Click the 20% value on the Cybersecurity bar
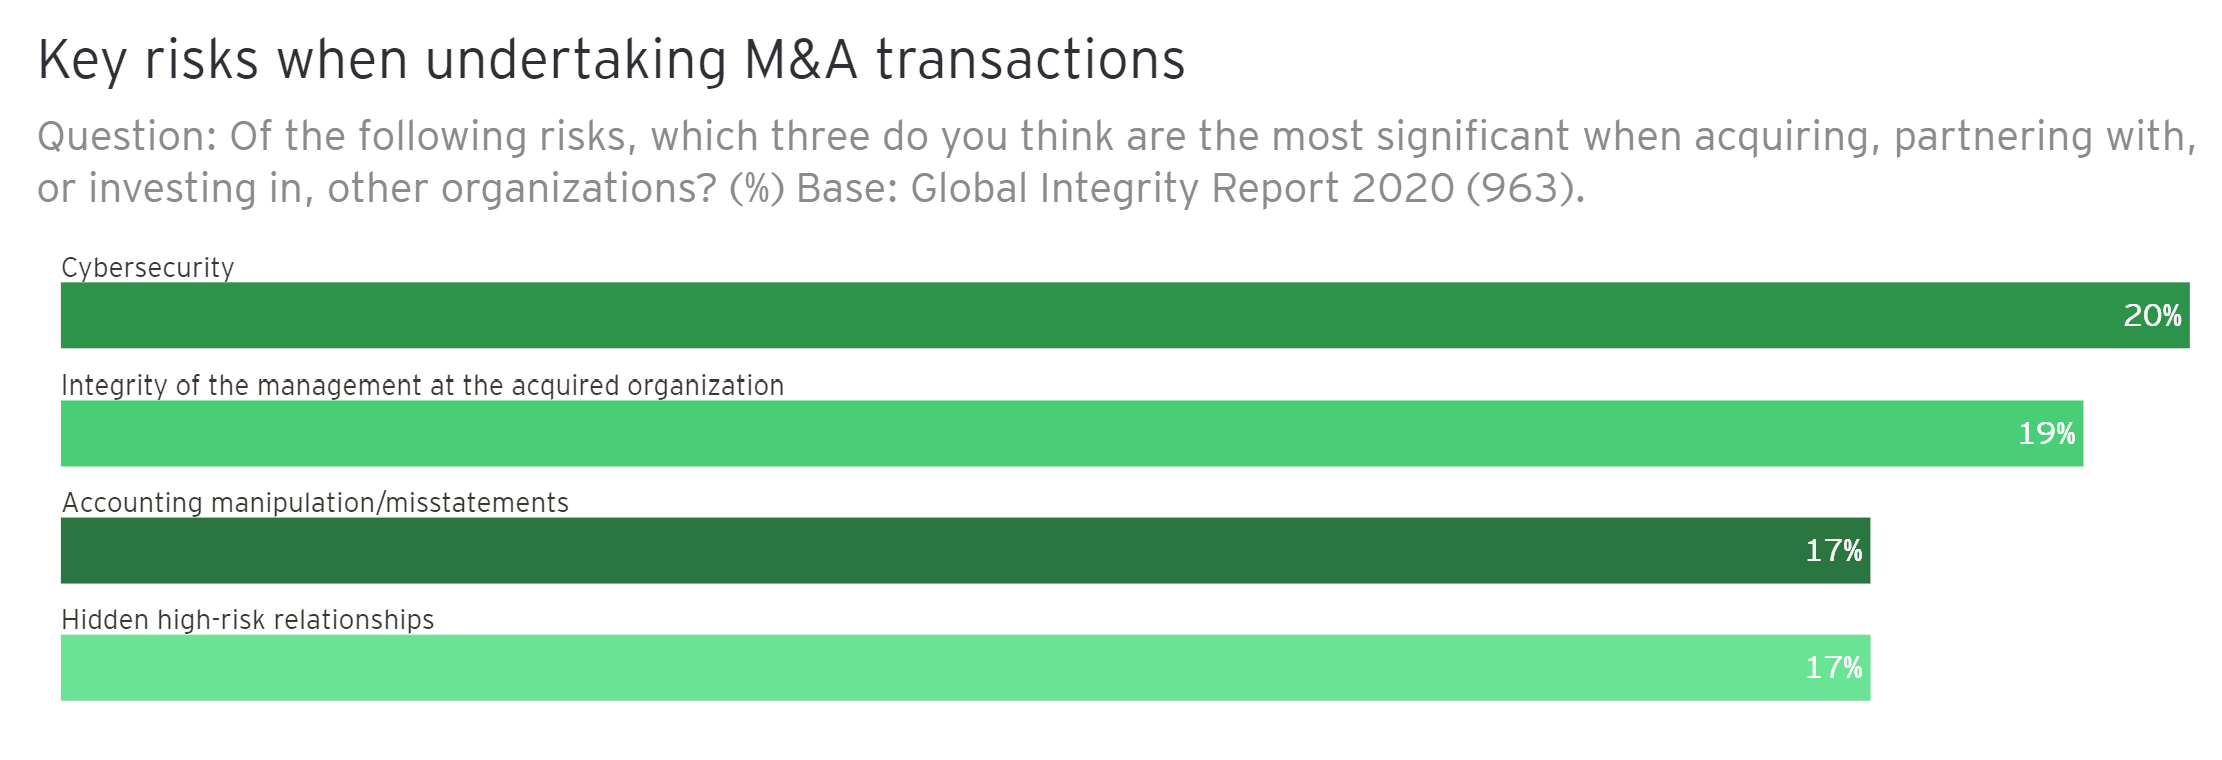The width and height of the screenshot is (2222, 760). click(x=2152, y=316)
